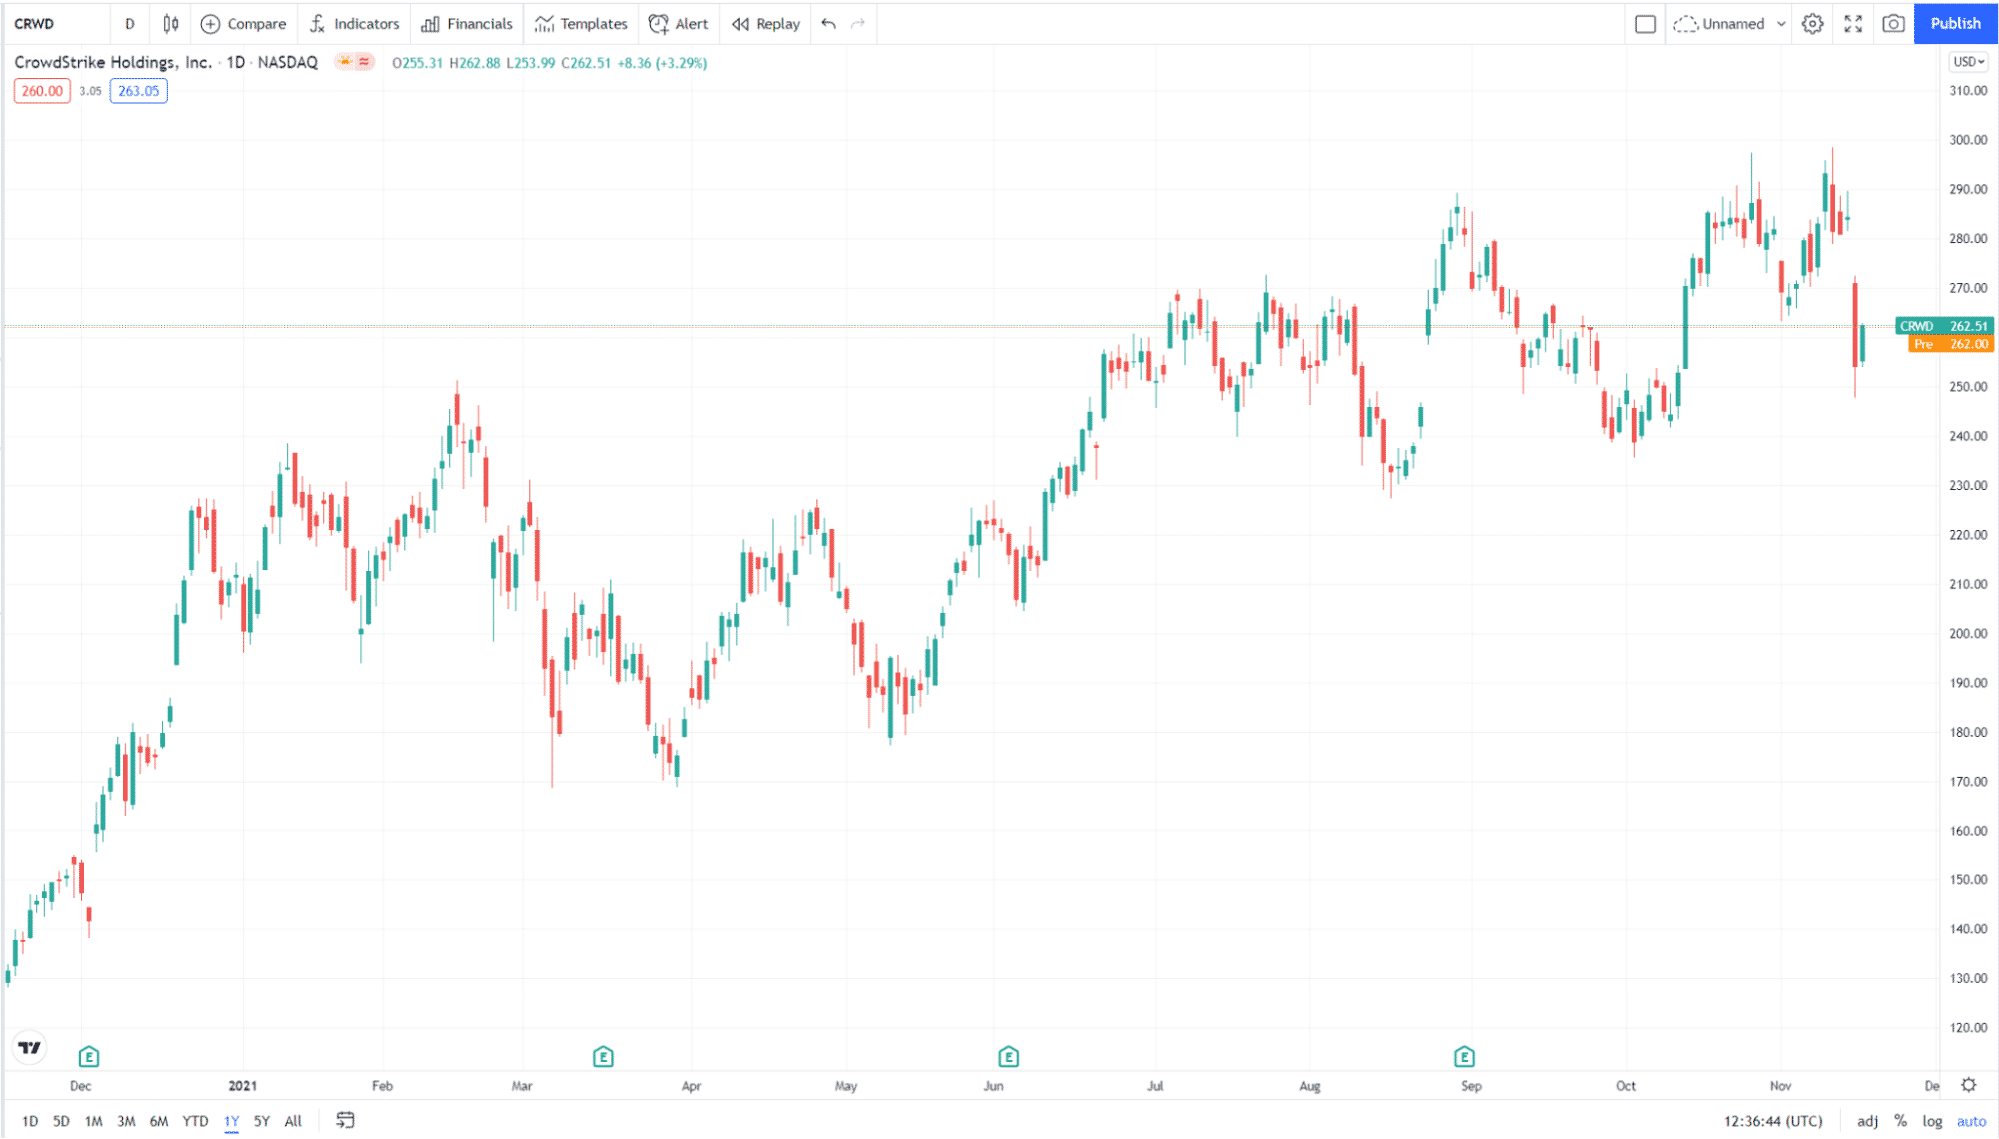The height and width of the screenshot is (1139, 1999).
Task: Click the approximate-data wave icon
Action: (x=364, y=62)
